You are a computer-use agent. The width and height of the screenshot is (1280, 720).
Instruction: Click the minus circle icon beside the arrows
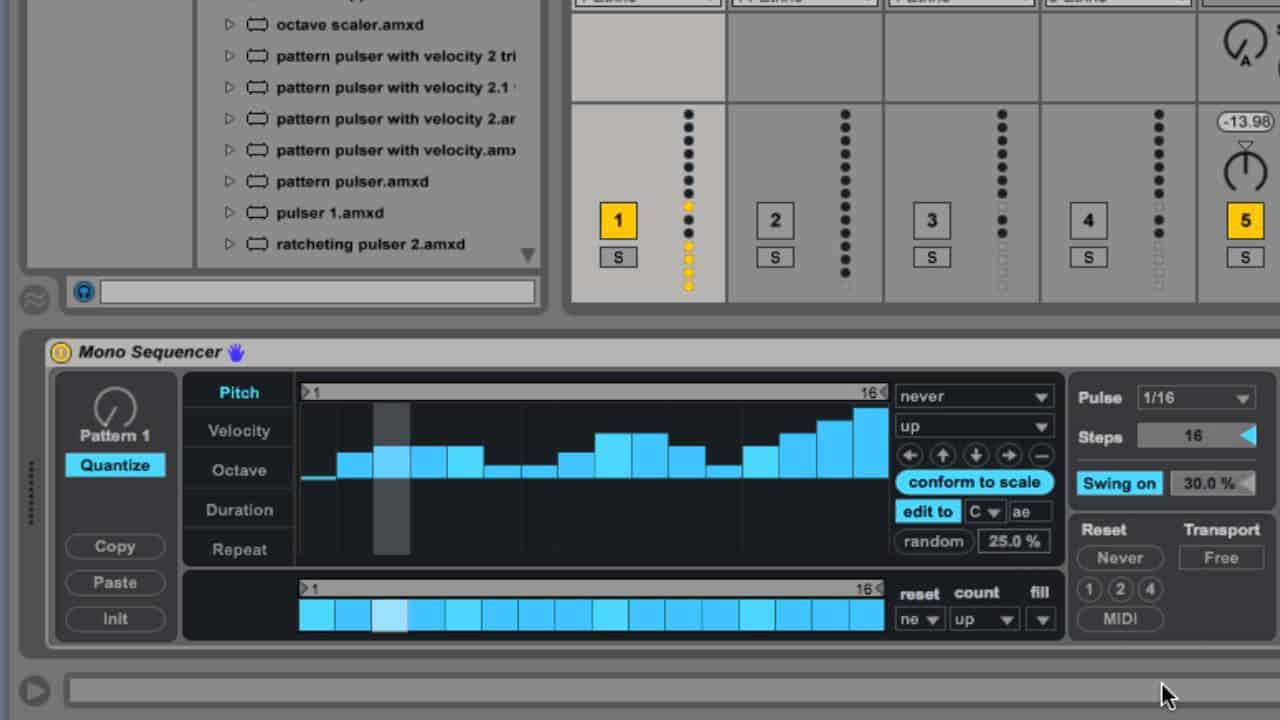1041,455
